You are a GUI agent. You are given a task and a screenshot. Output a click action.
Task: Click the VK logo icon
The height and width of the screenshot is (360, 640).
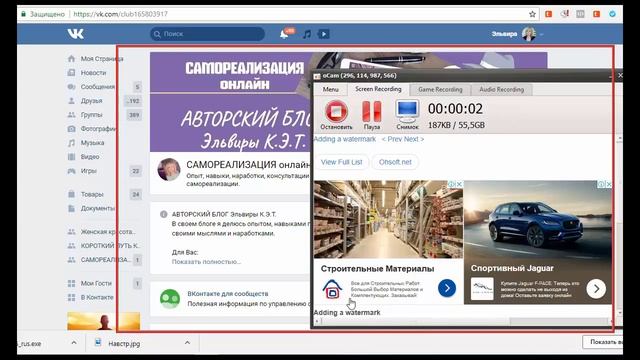pos(76,34)
